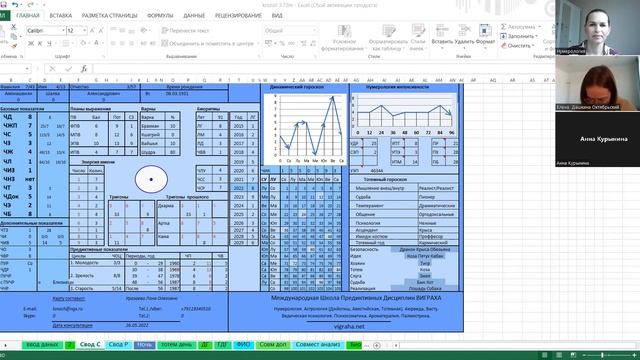Open the РЕЦЕНЗИРОВАНИЕ ribbon tab
Screen dimensions: 640x360
[x=238, y=16]
